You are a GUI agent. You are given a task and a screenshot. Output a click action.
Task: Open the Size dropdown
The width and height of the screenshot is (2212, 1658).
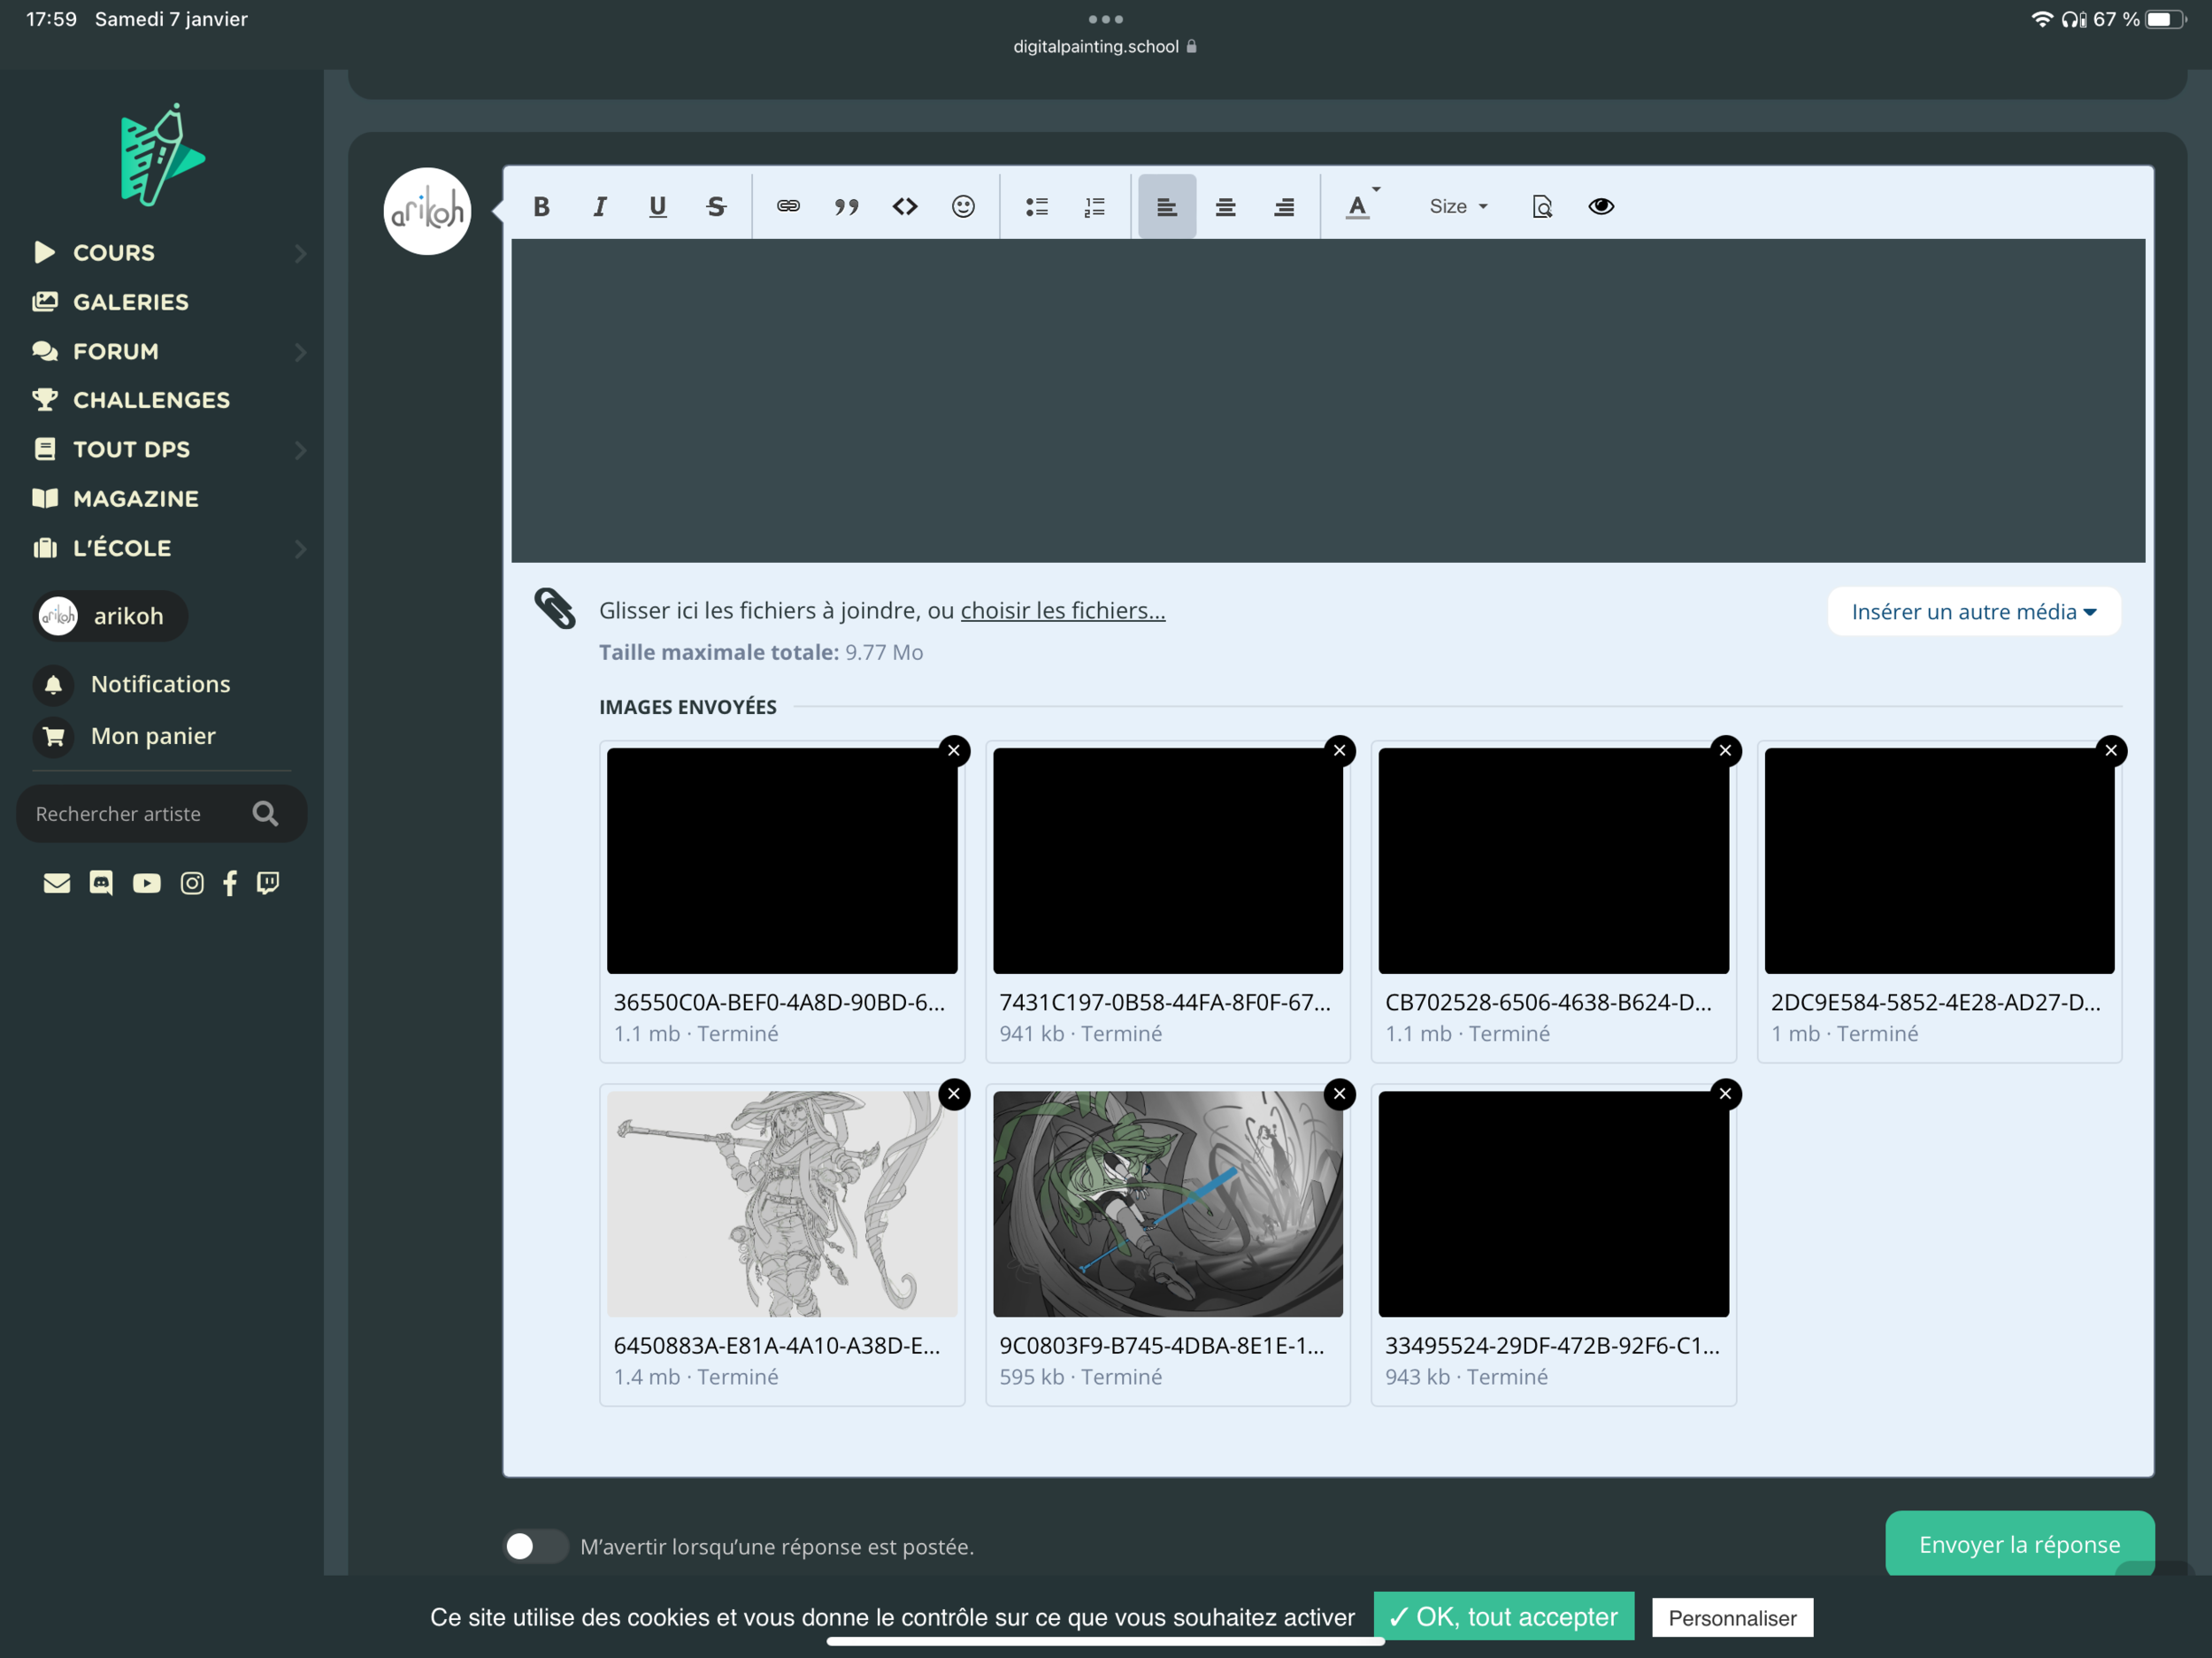click(x=1457, y=207)
